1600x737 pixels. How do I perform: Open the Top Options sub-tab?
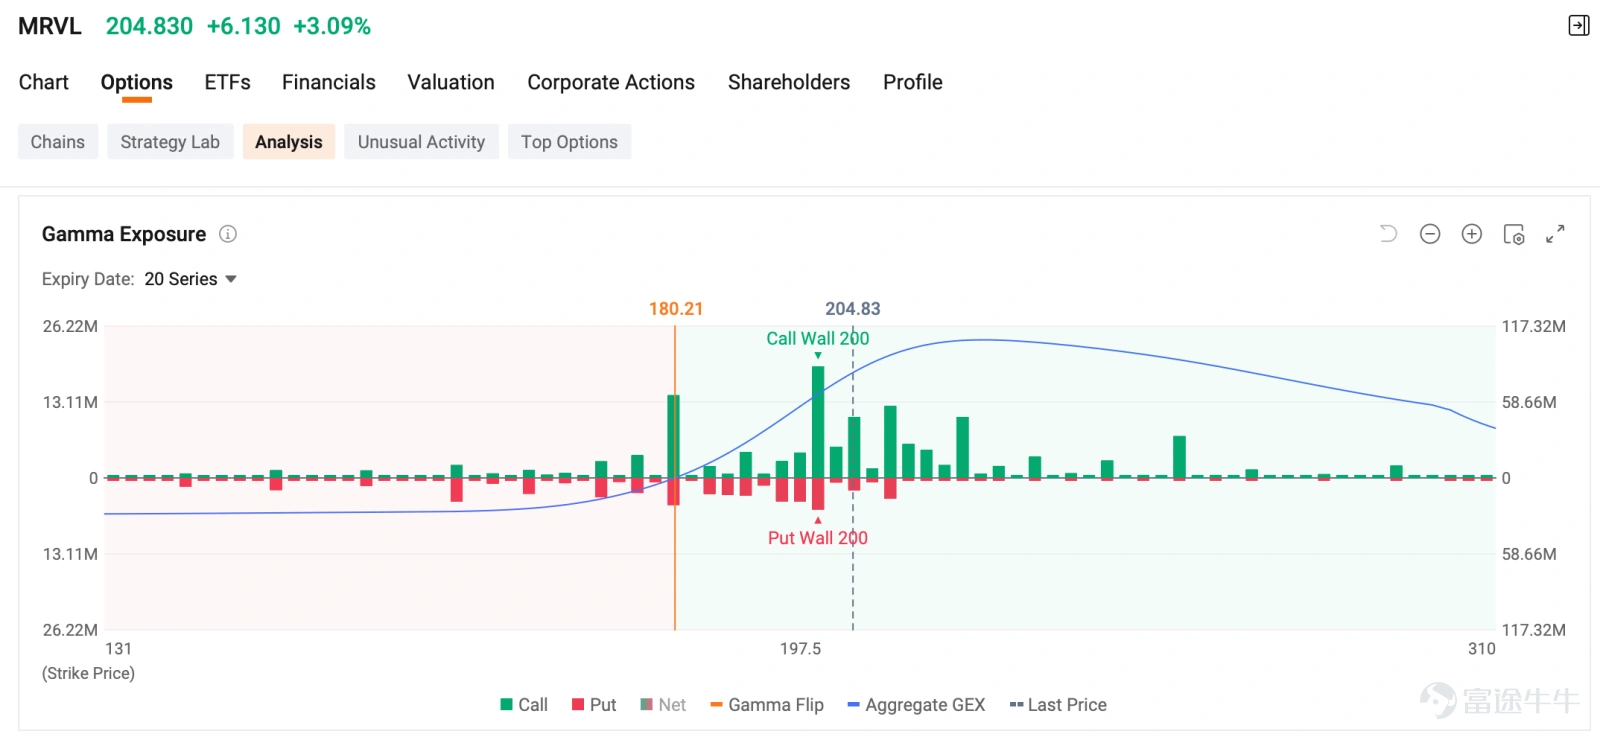569,142
